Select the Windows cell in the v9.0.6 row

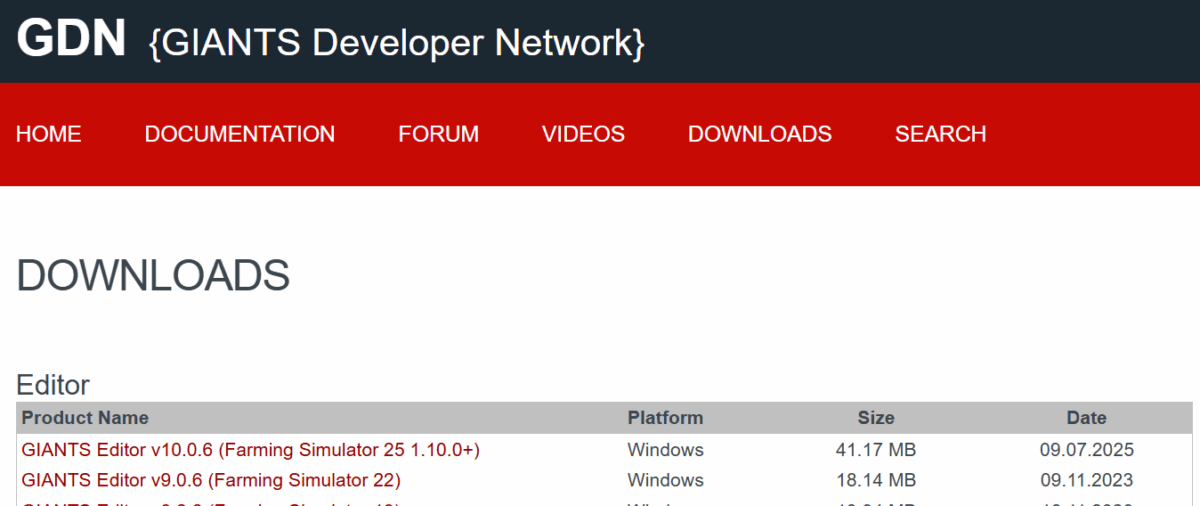(666, 480)
